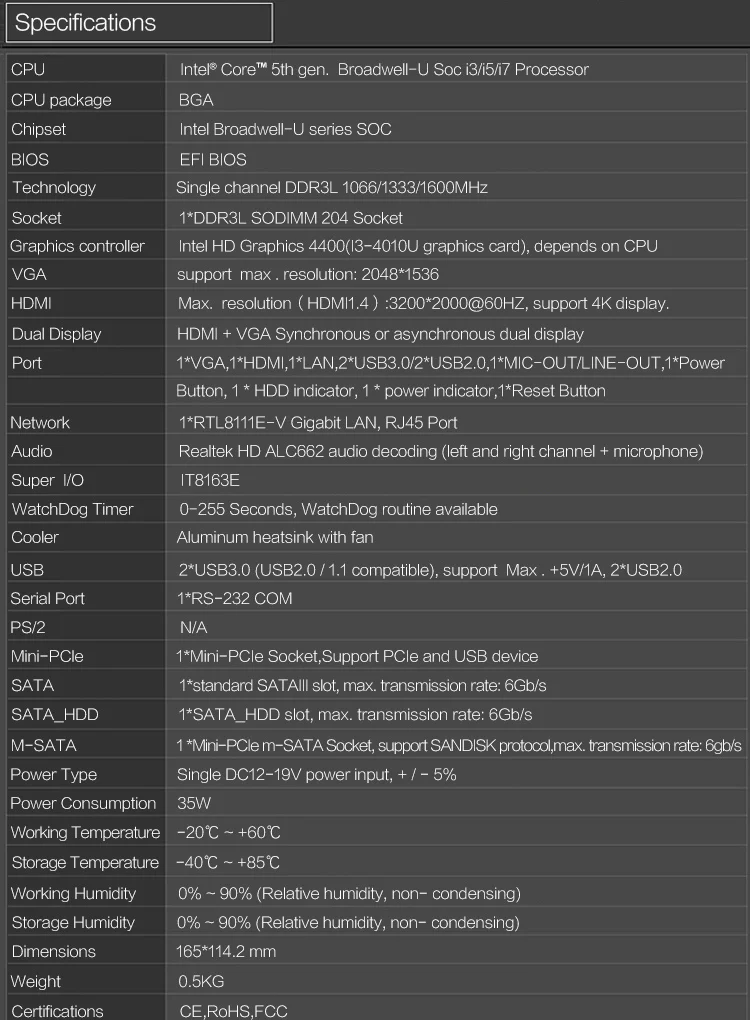Click the EFI BIOS value
This screenshot has width=750, height=1020.
pos(213,159)
